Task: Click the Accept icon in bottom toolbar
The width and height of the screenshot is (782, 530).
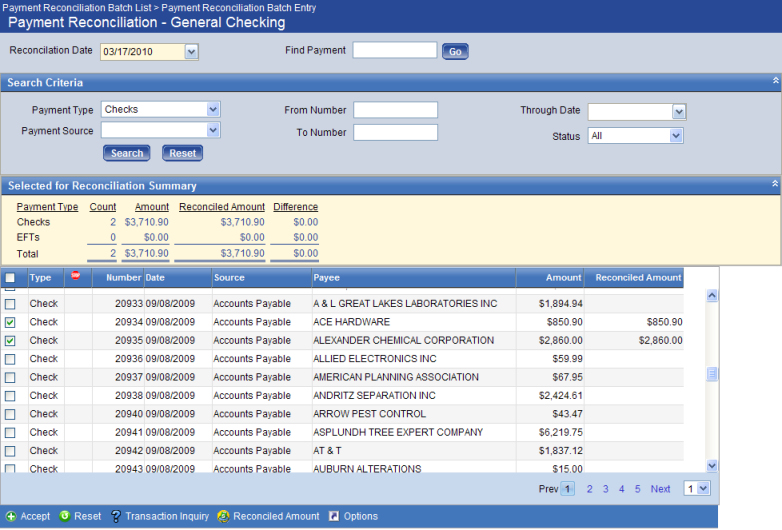Action: 11,517
